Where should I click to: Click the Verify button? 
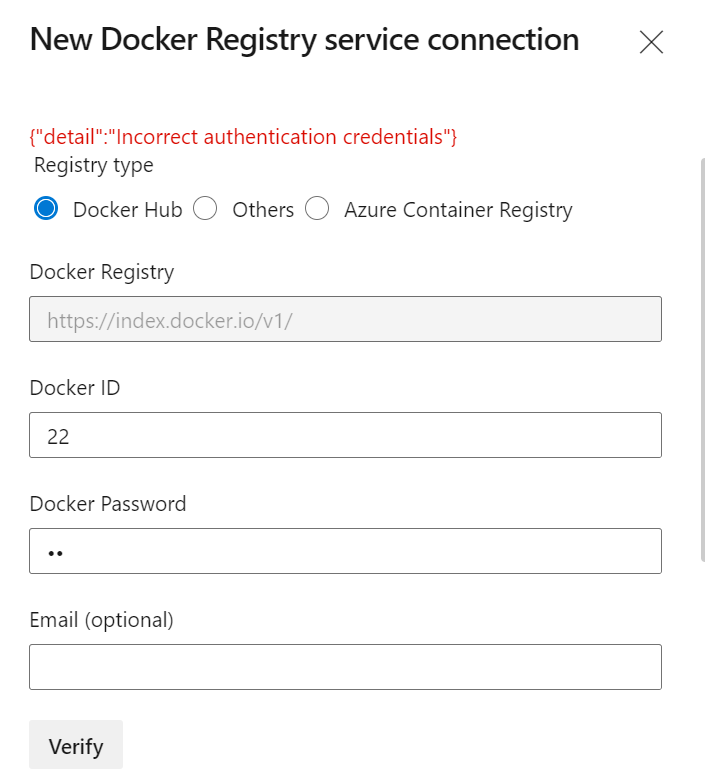pyautogui.click(x=76, y=745)
